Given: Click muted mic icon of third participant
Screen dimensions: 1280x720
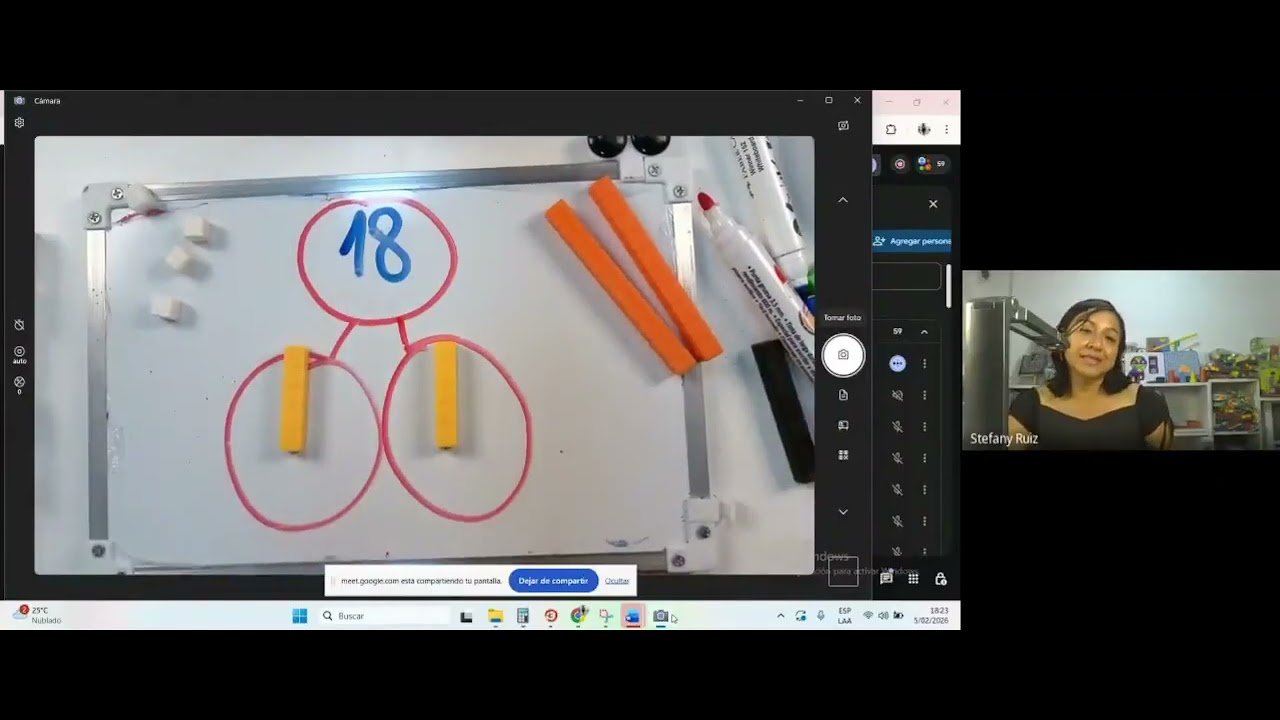Looking at the screenshot, I should pos(897,427).
